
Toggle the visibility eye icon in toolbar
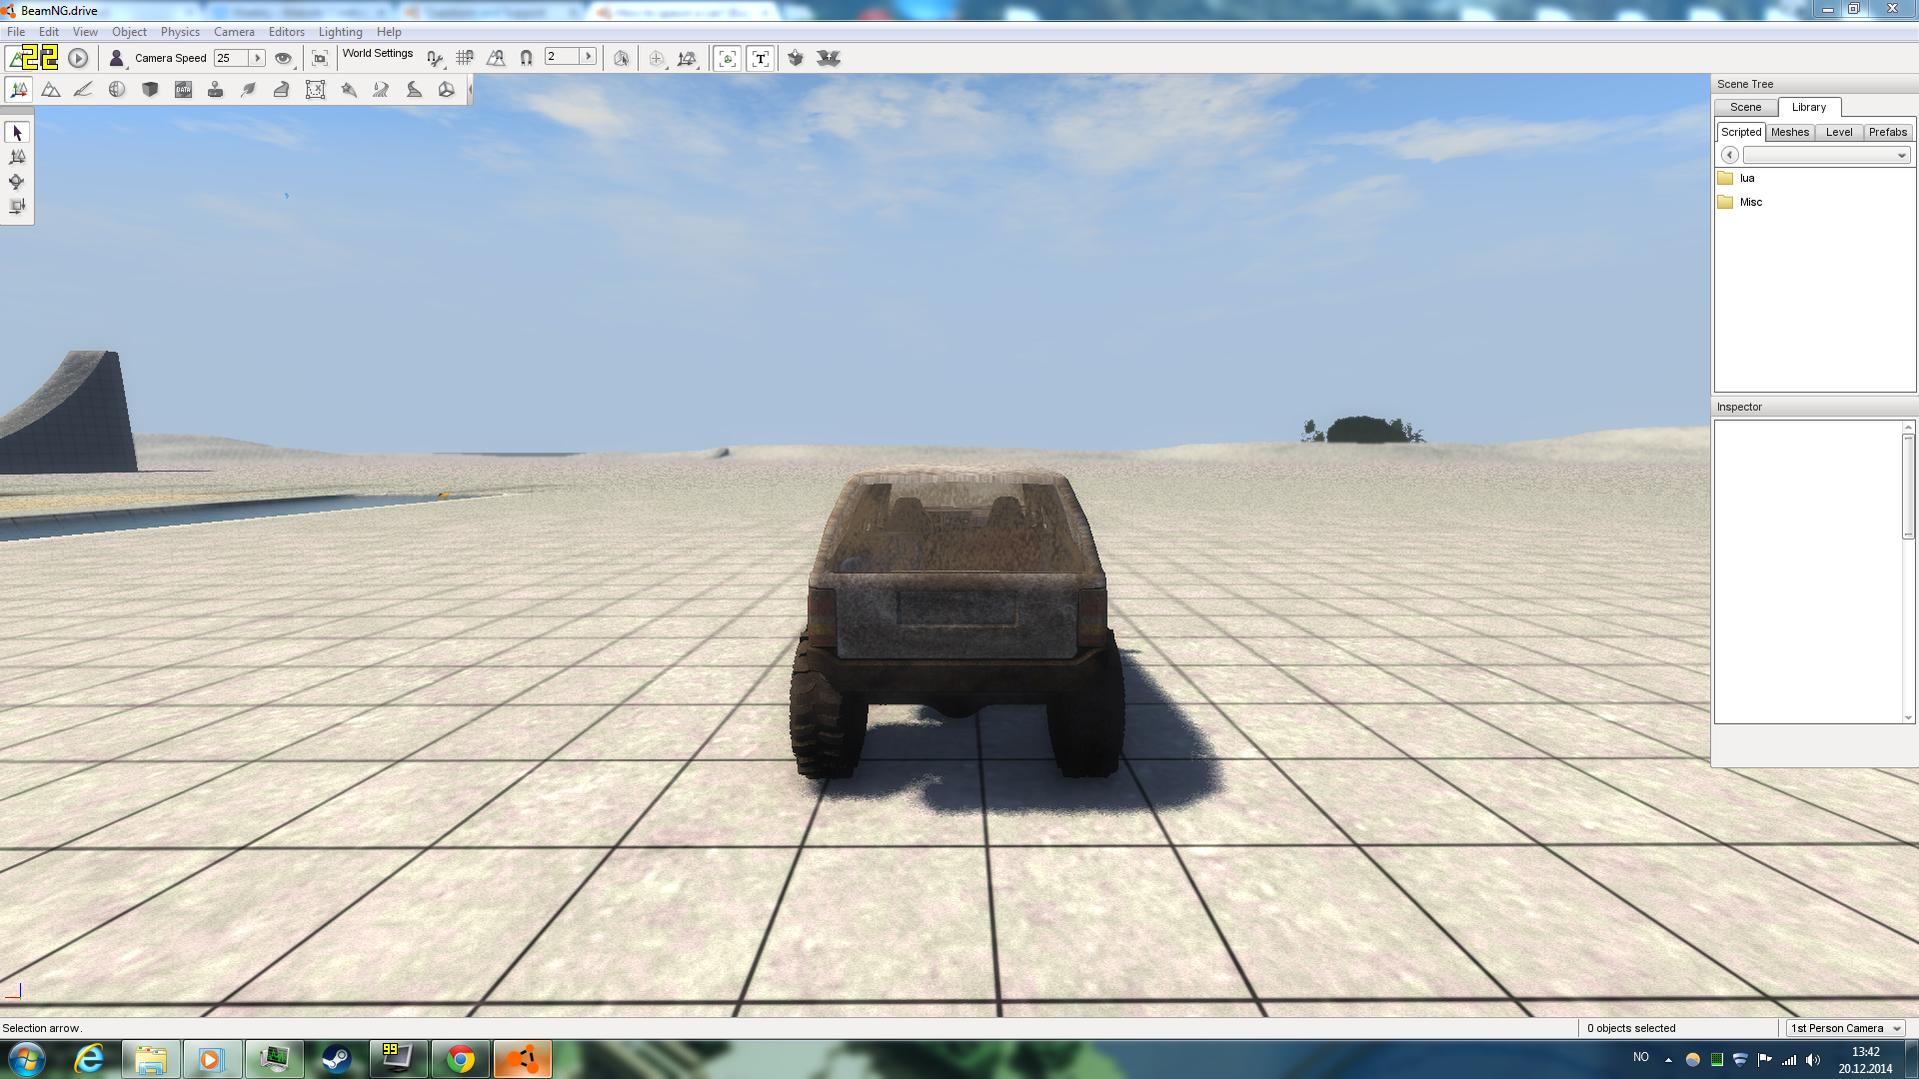pos(284,58)
